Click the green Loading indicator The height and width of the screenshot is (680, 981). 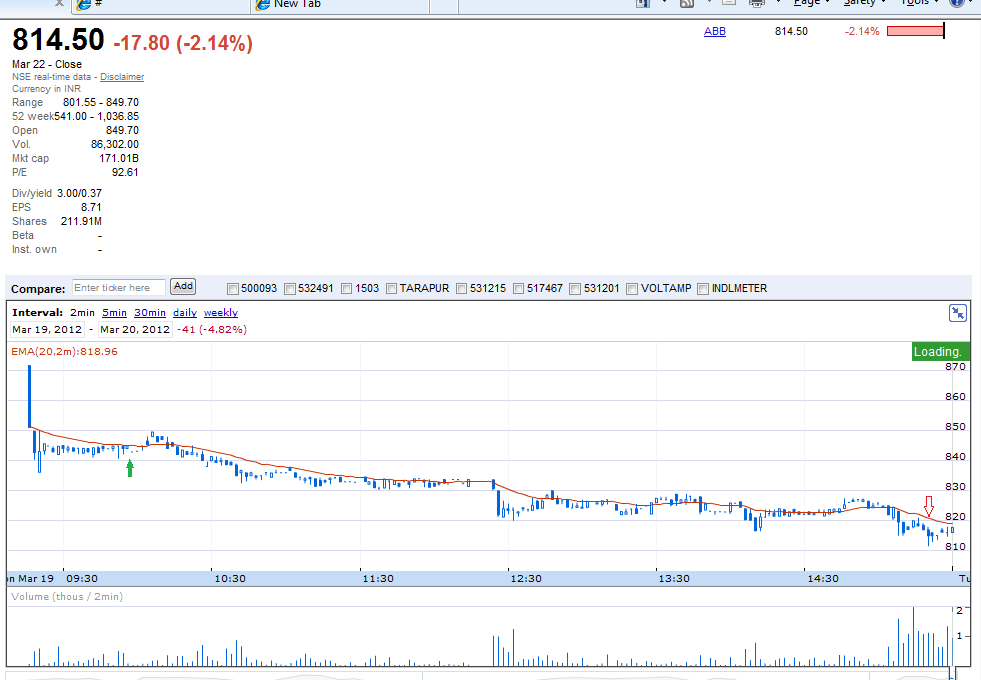tap(940, 352)
